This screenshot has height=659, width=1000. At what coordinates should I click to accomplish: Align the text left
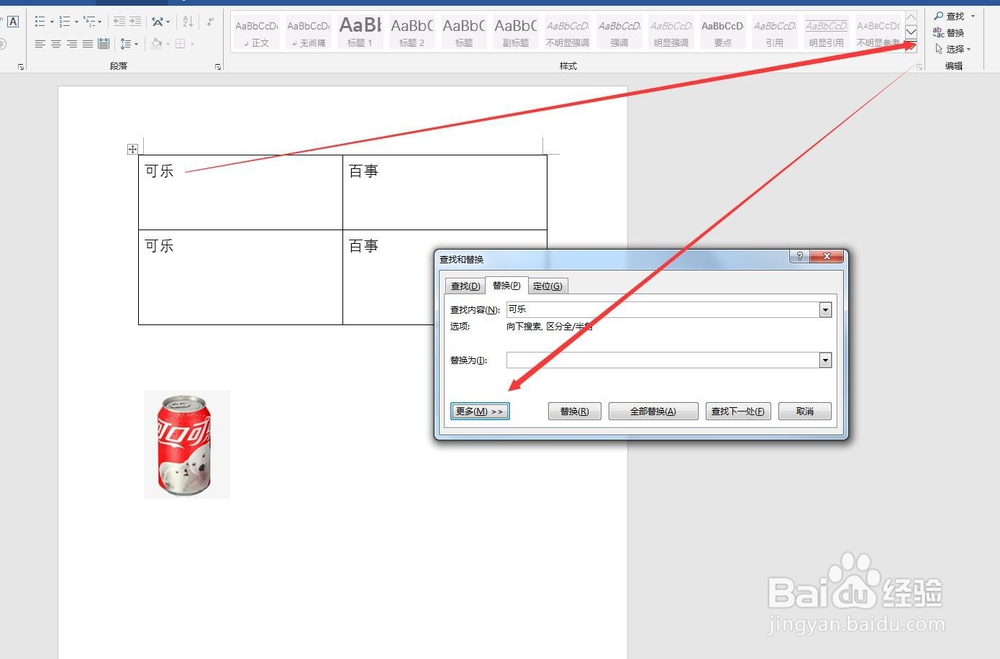point(40,44)
